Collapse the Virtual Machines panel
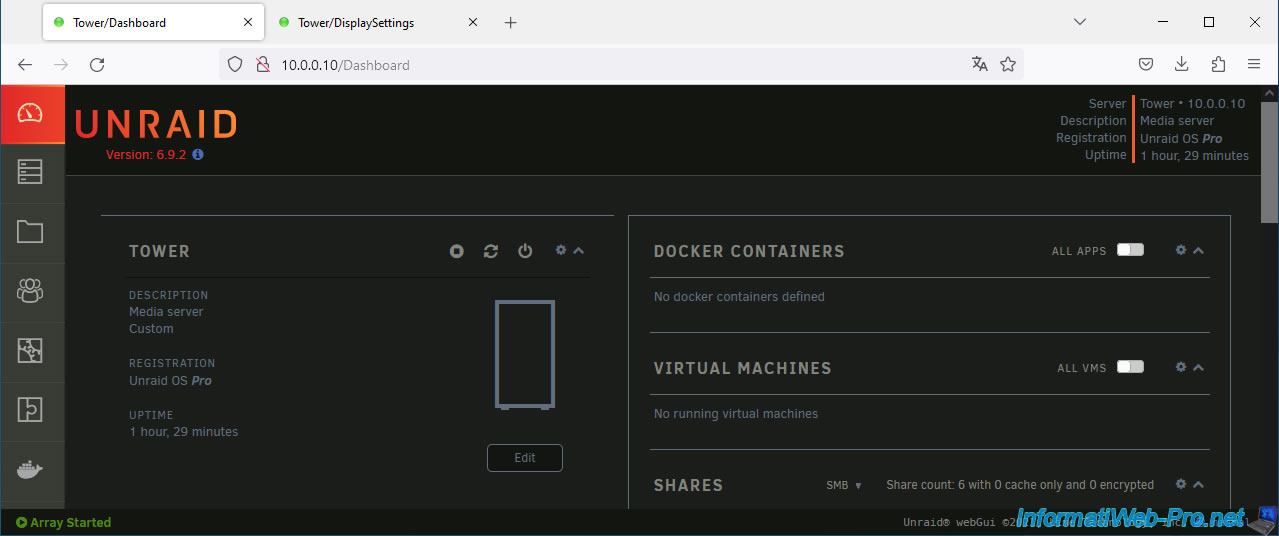The image size is (1279, 536). pyautogui.click(x=1198, y=367)
